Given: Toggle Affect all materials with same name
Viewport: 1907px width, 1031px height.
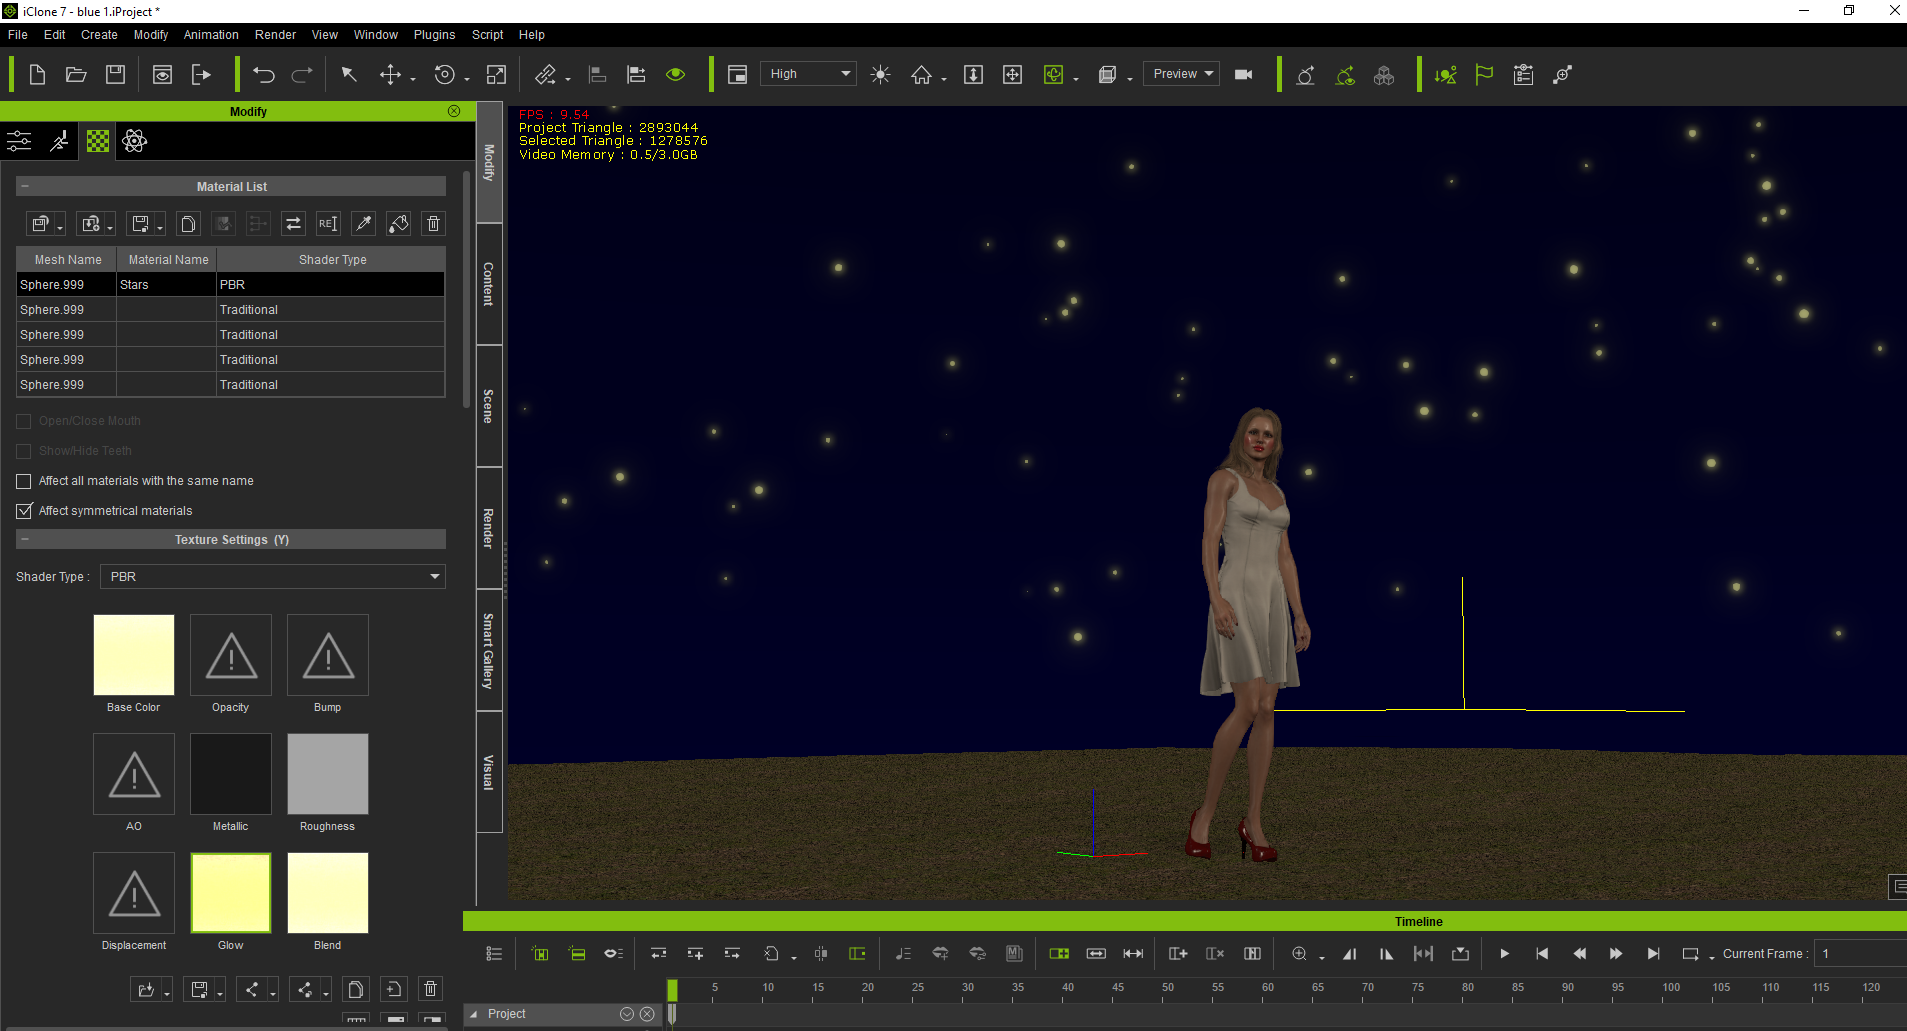Looking at the screenshot, I should click(24, 481).
